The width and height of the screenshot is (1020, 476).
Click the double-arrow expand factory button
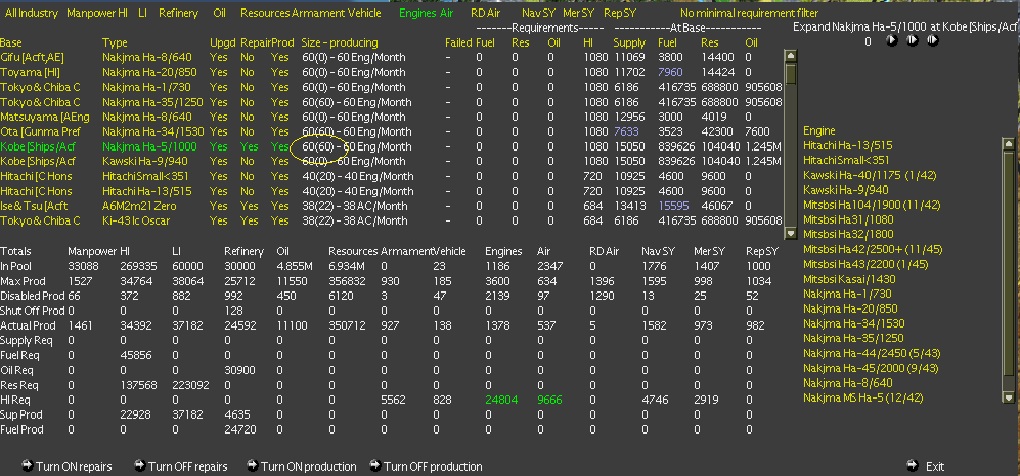[912, 40]
